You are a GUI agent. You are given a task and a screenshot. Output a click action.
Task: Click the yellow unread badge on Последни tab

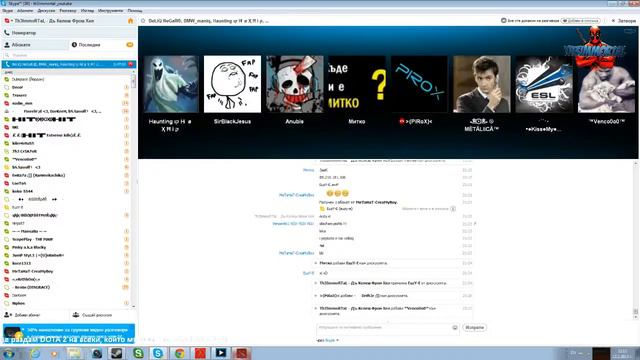(x=130, y=45)
